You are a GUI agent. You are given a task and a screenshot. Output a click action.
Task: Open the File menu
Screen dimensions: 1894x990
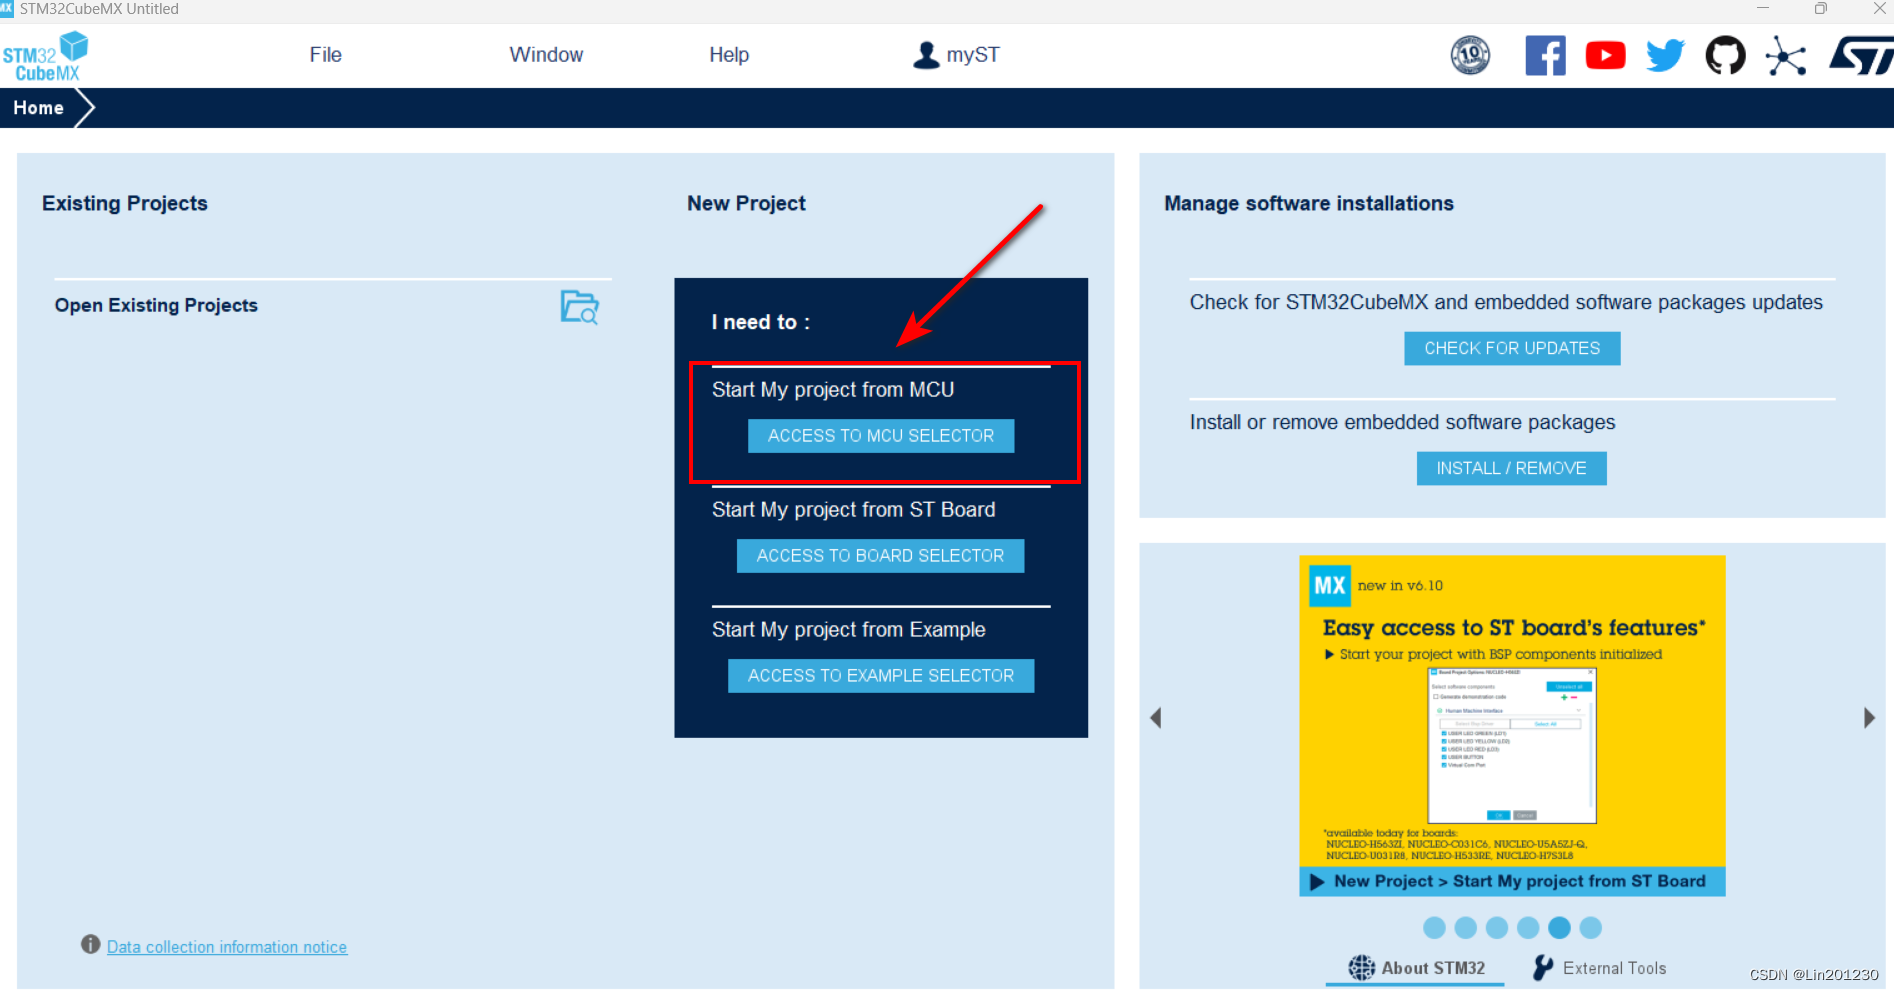[325, 55]
